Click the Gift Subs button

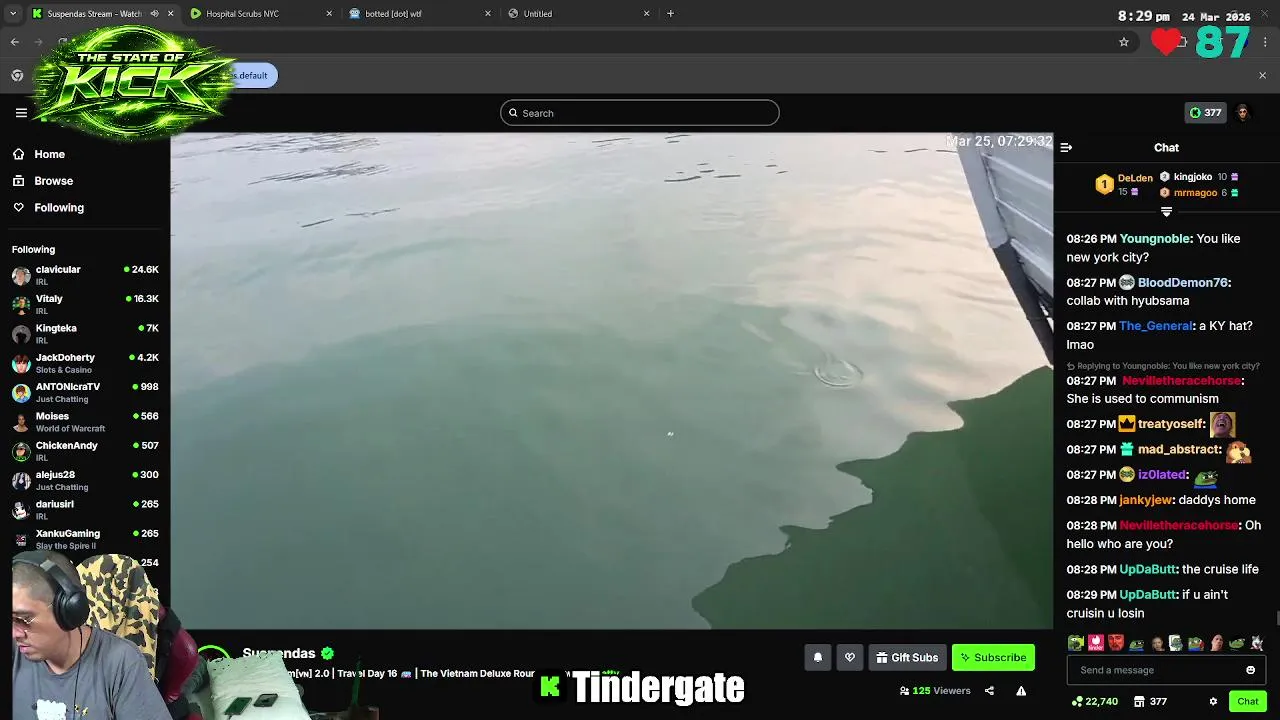pos(907,658)
